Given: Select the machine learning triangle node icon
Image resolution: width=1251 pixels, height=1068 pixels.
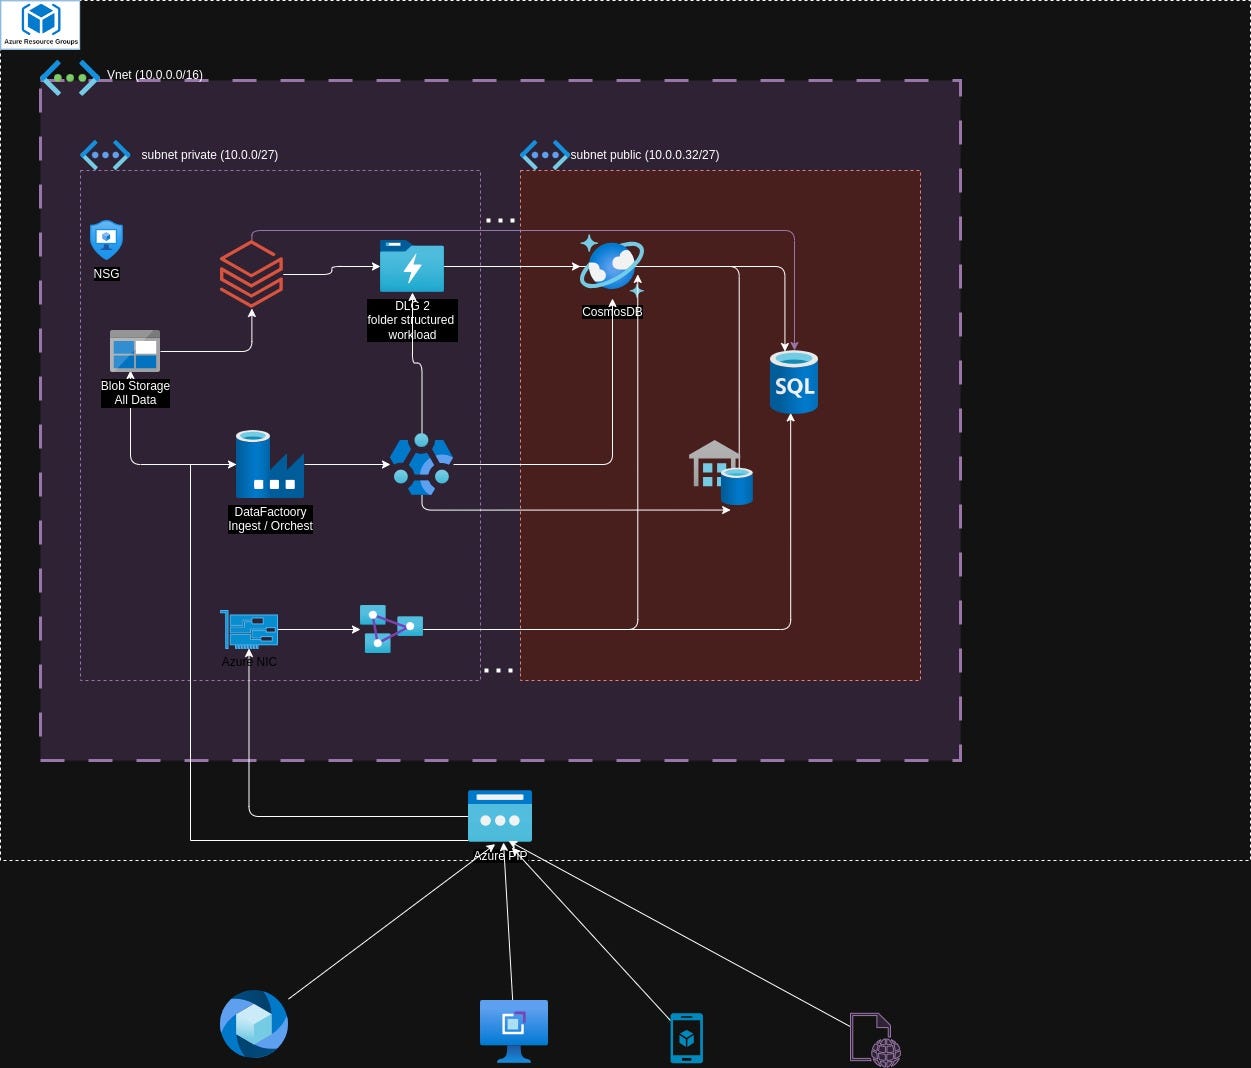Looking at the screenshot, I should (x=392, y=629).
